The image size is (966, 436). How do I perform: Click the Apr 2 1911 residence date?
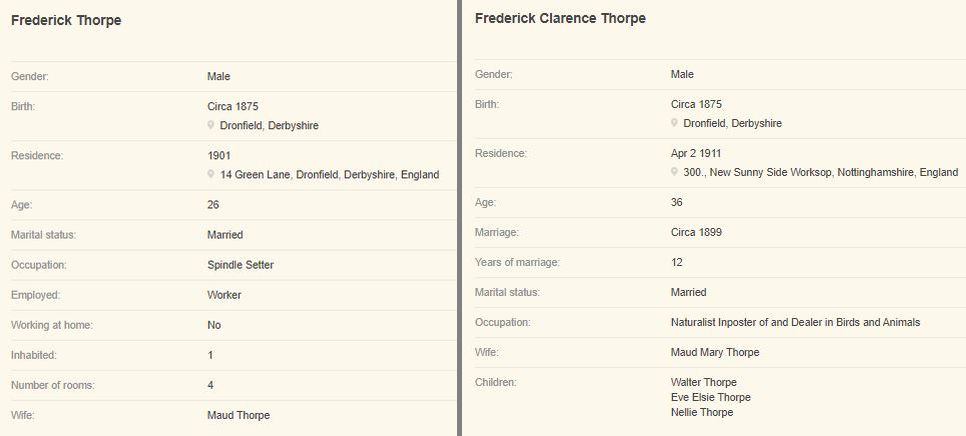pos(696,153)
